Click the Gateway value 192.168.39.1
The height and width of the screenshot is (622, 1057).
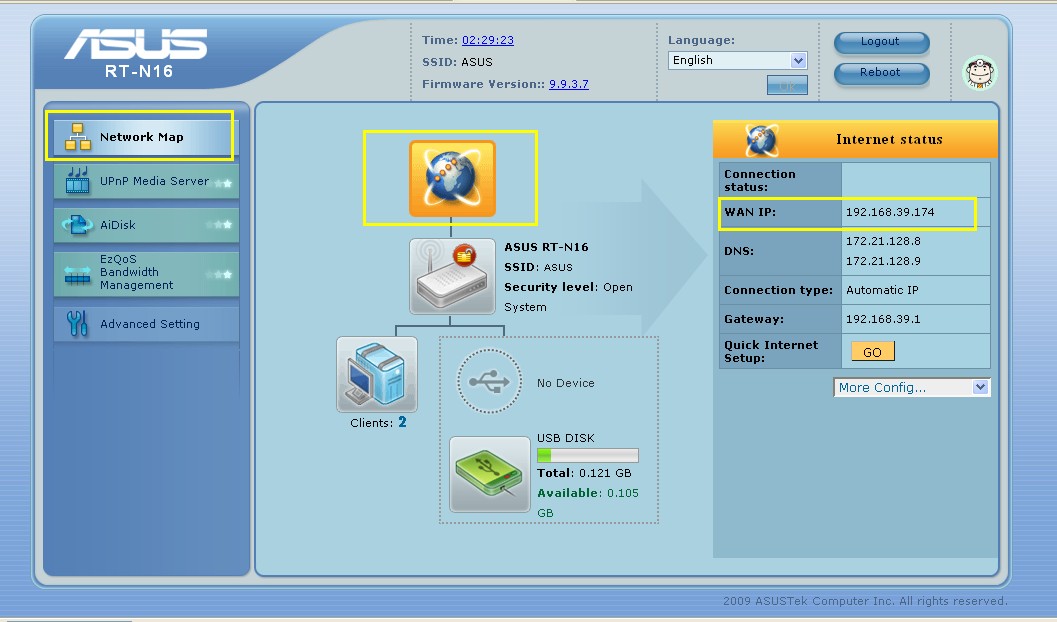pyautogui.click(x=883, y=319)
